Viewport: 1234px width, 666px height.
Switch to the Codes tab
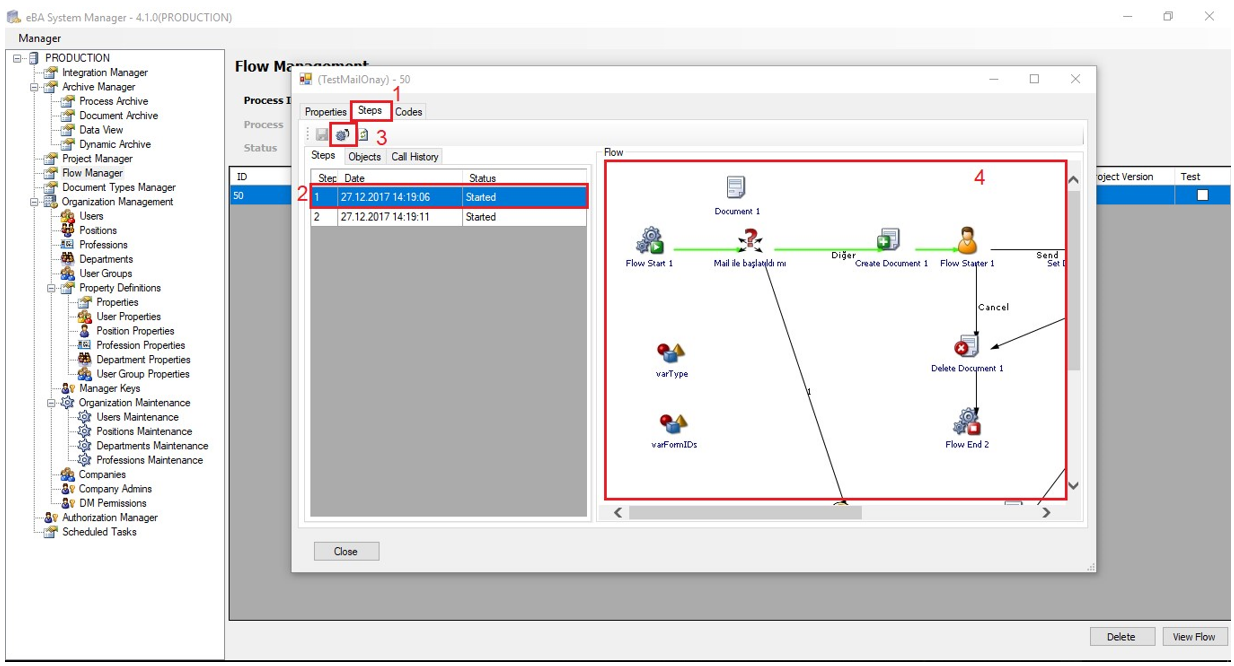(x=408, y=112)
